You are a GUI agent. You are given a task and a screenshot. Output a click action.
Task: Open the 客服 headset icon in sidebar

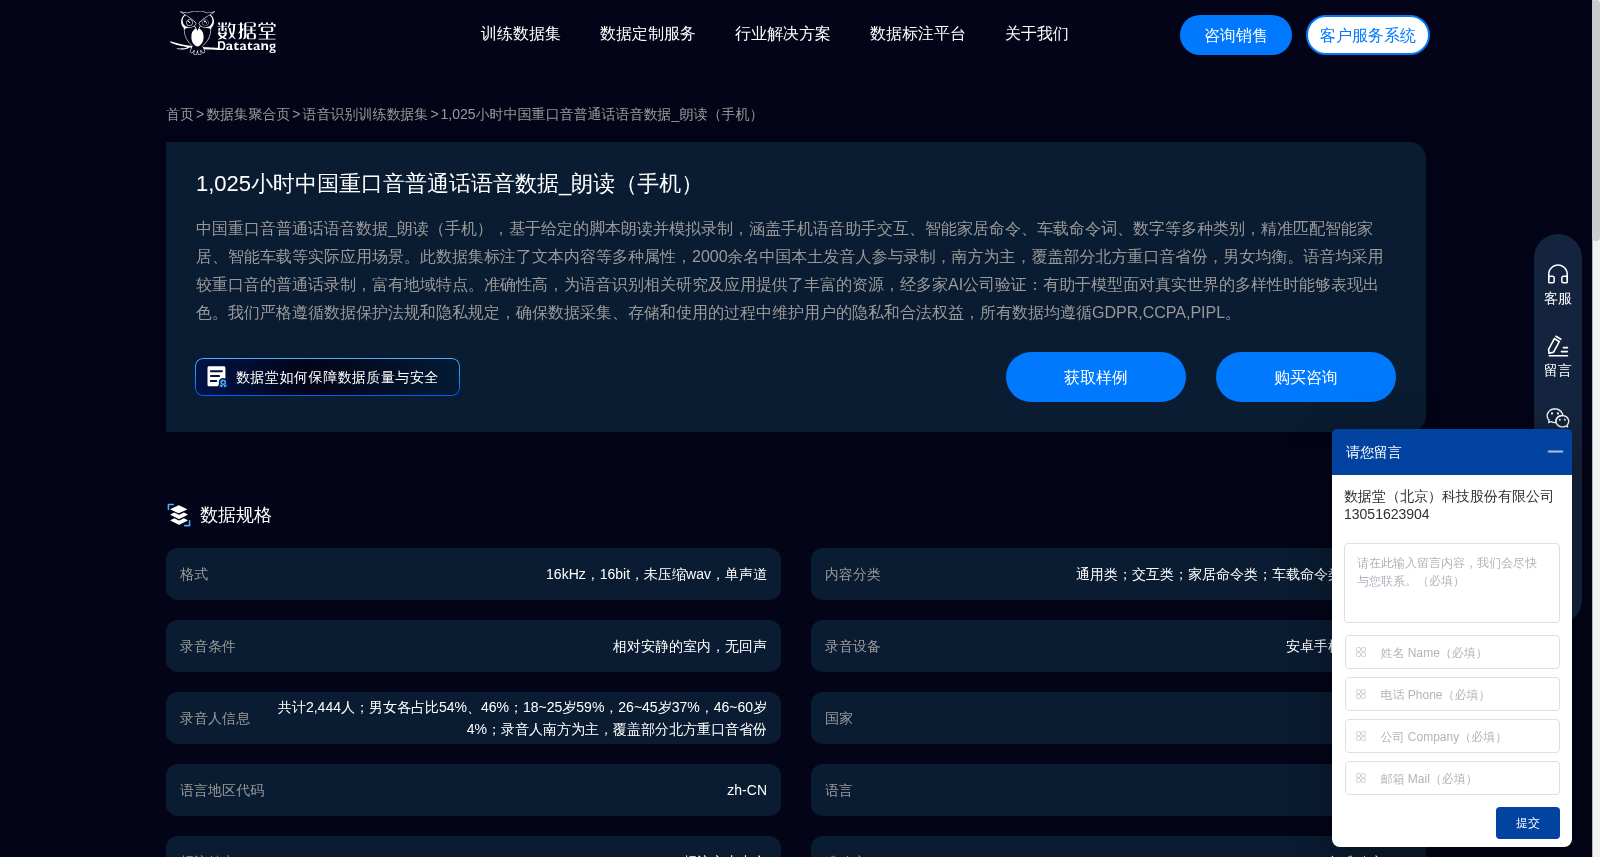(x=1557, y=274)
